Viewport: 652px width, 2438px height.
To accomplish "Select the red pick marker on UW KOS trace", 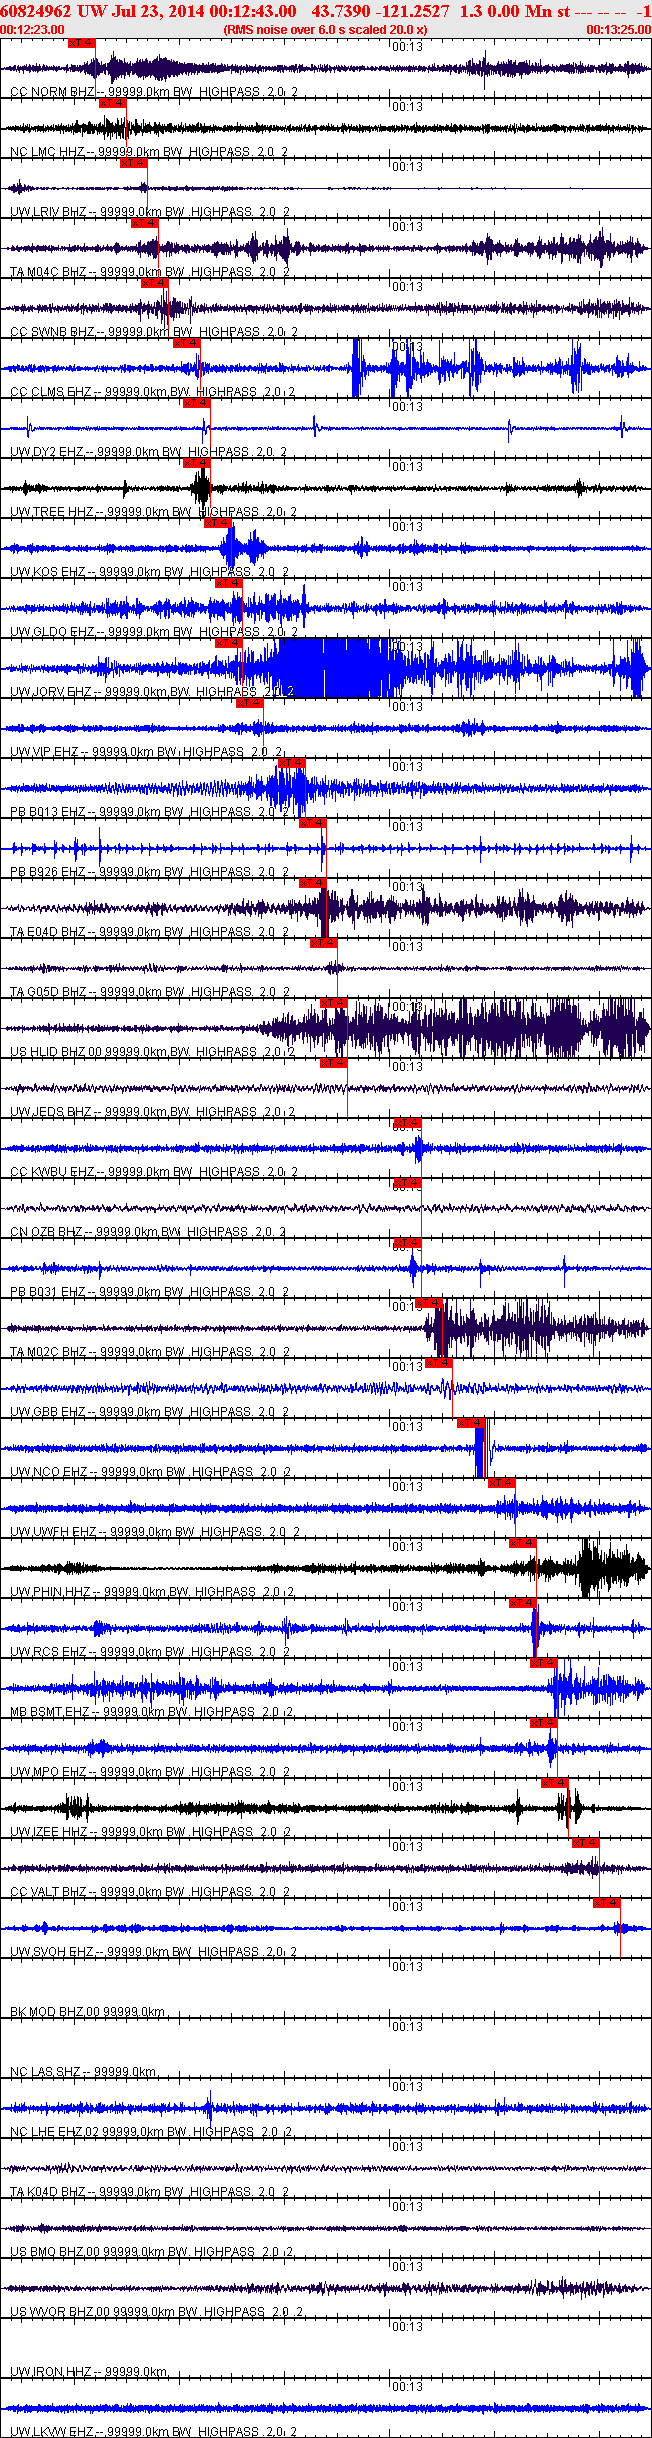I will click(x=218, y=523).
